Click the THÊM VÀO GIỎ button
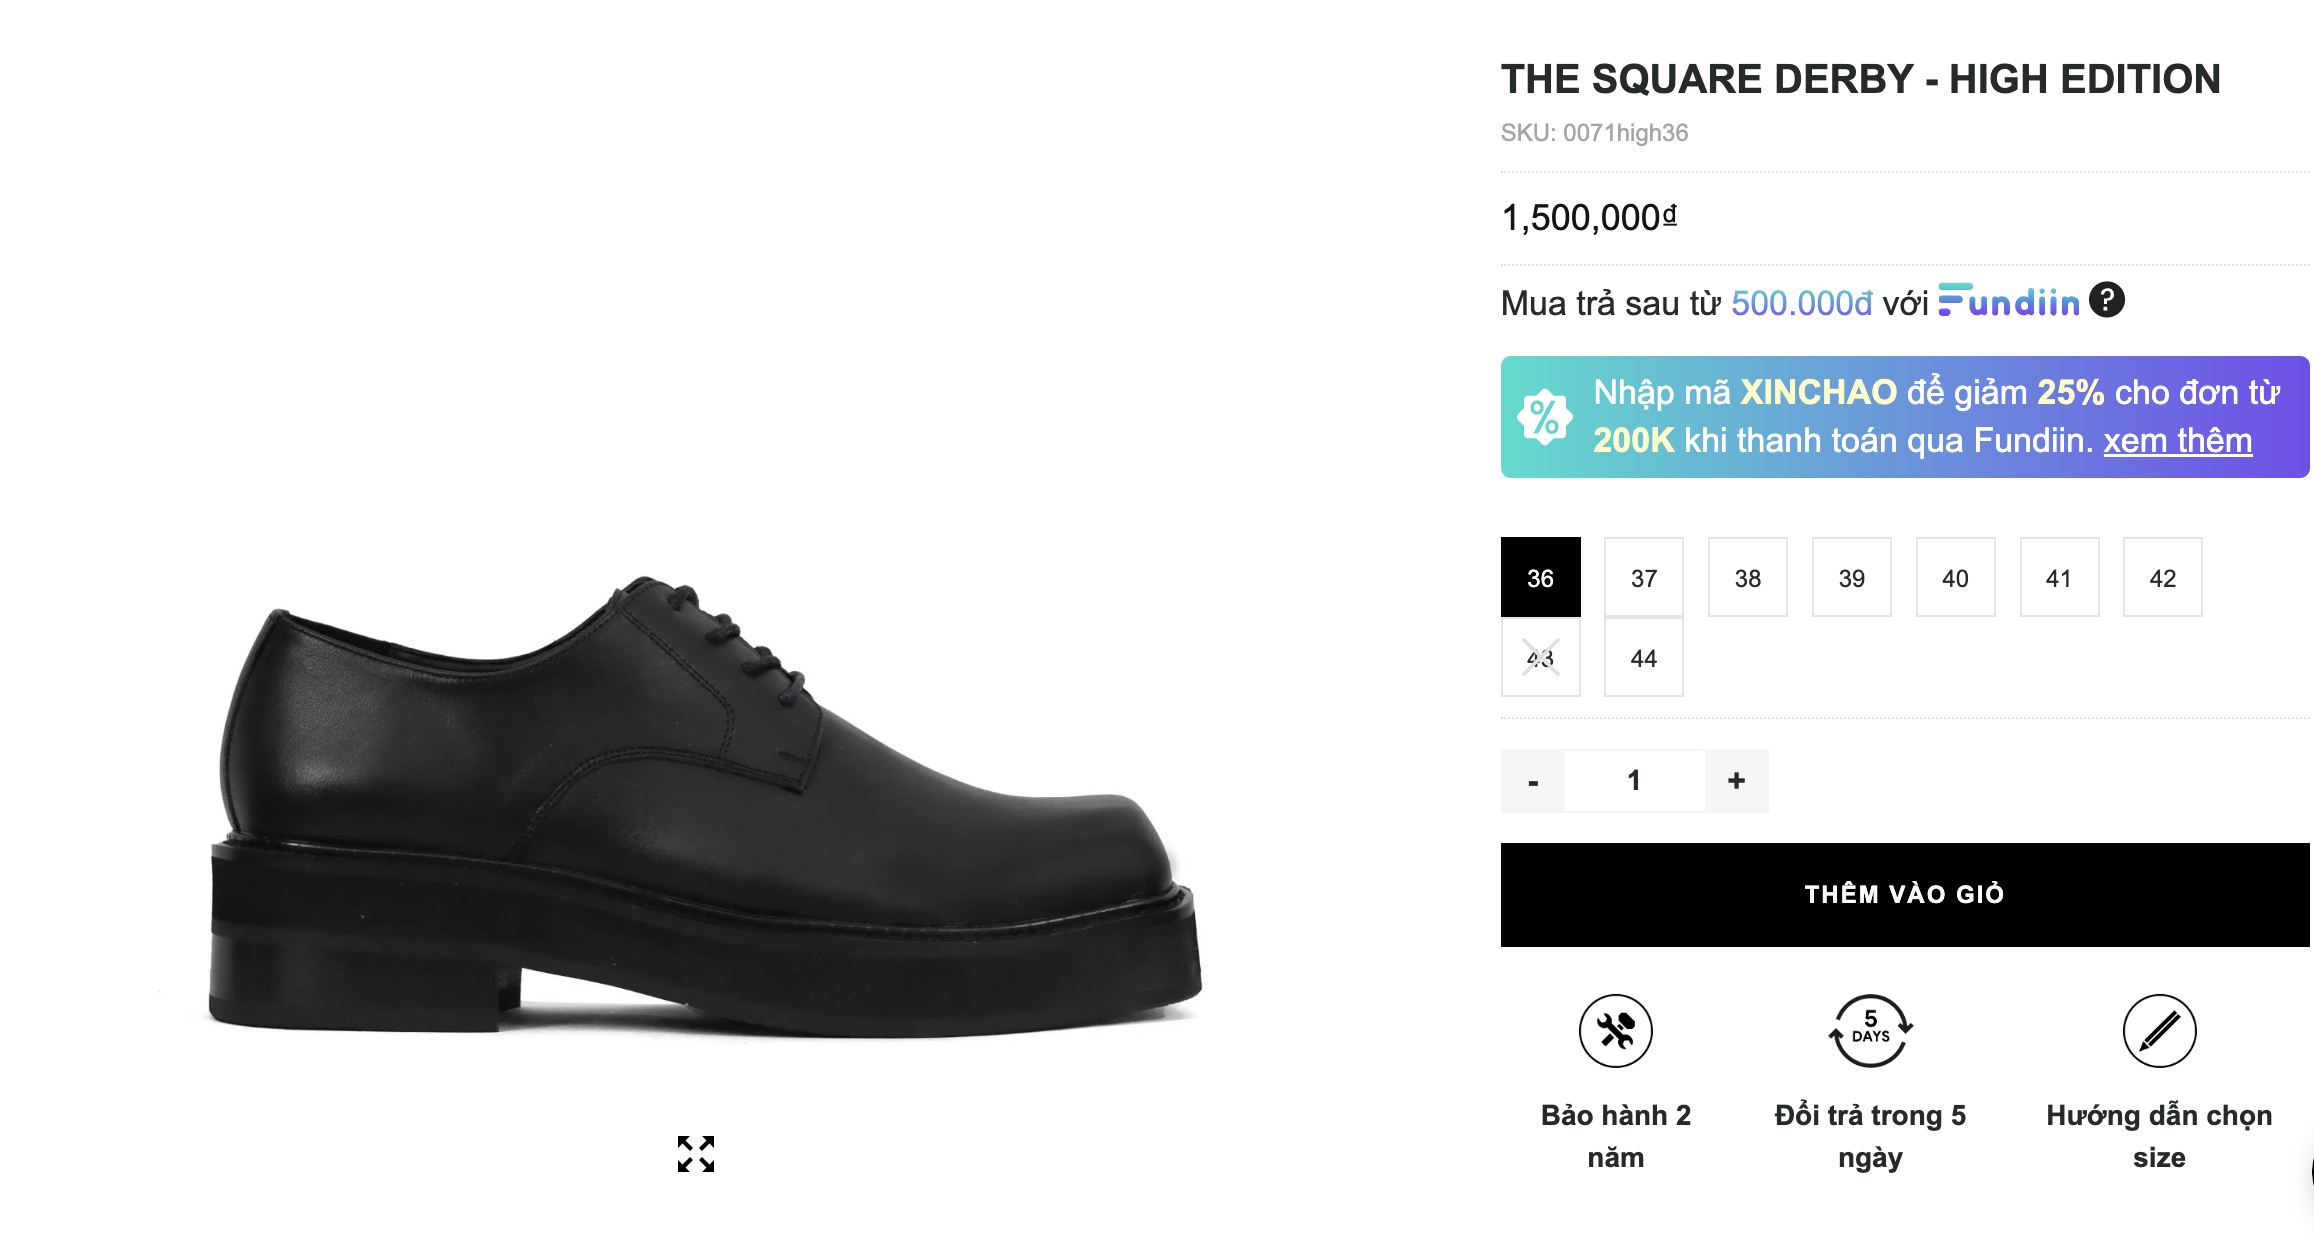Image resolution: width=2314 pixels, height=1236 pixels. (x=1904, y=895)
